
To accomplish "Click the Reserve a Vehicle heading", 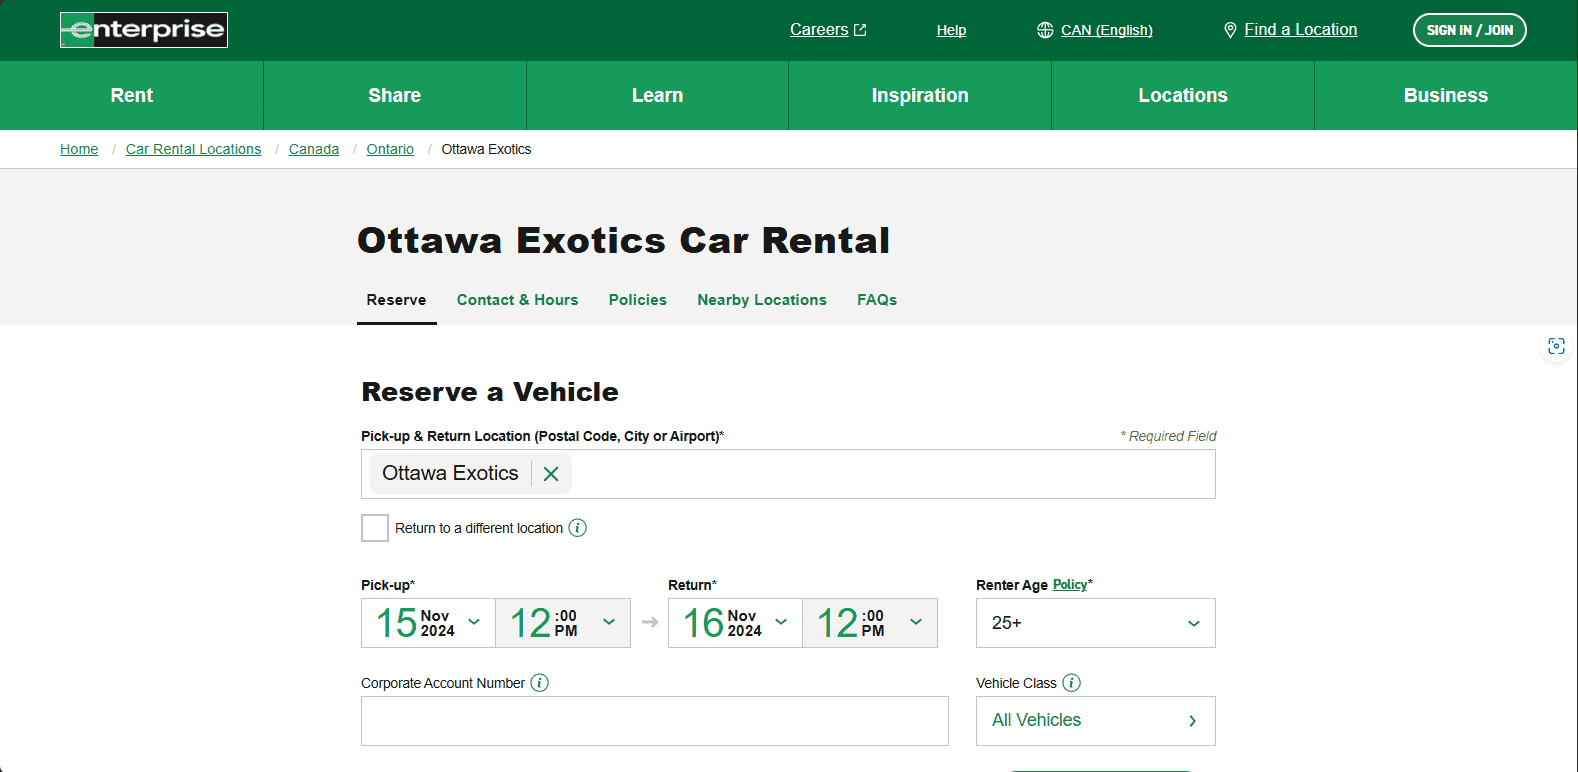I will pos(490,392).
